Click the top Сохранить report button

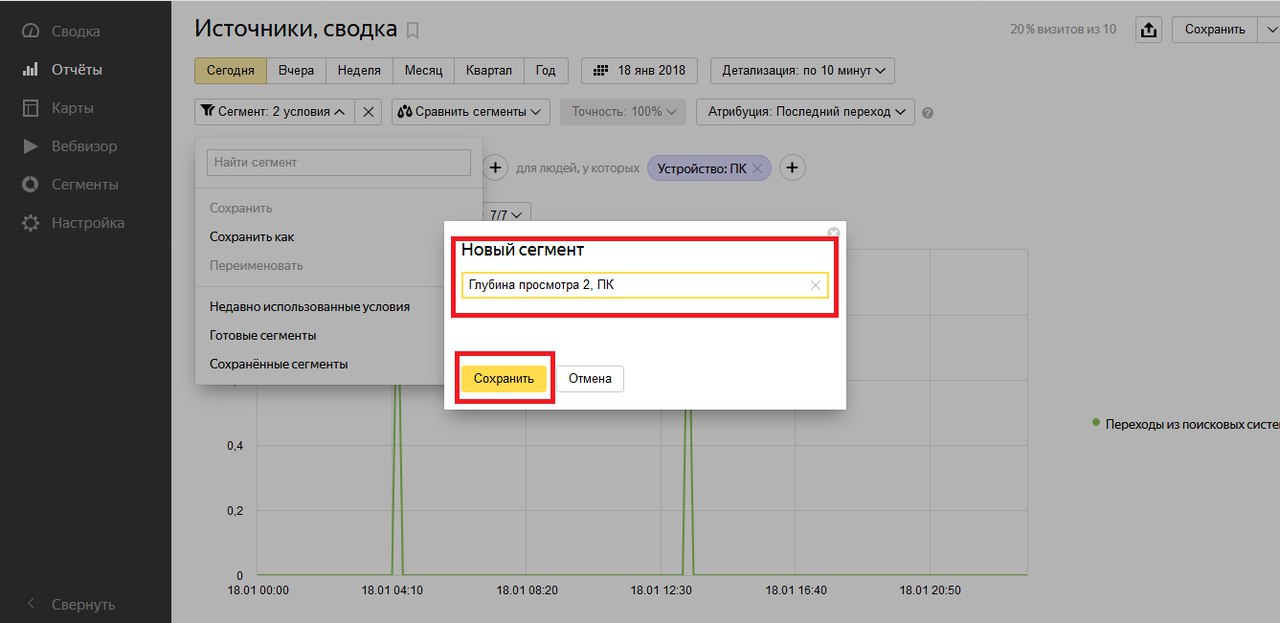click(1214, 30)
